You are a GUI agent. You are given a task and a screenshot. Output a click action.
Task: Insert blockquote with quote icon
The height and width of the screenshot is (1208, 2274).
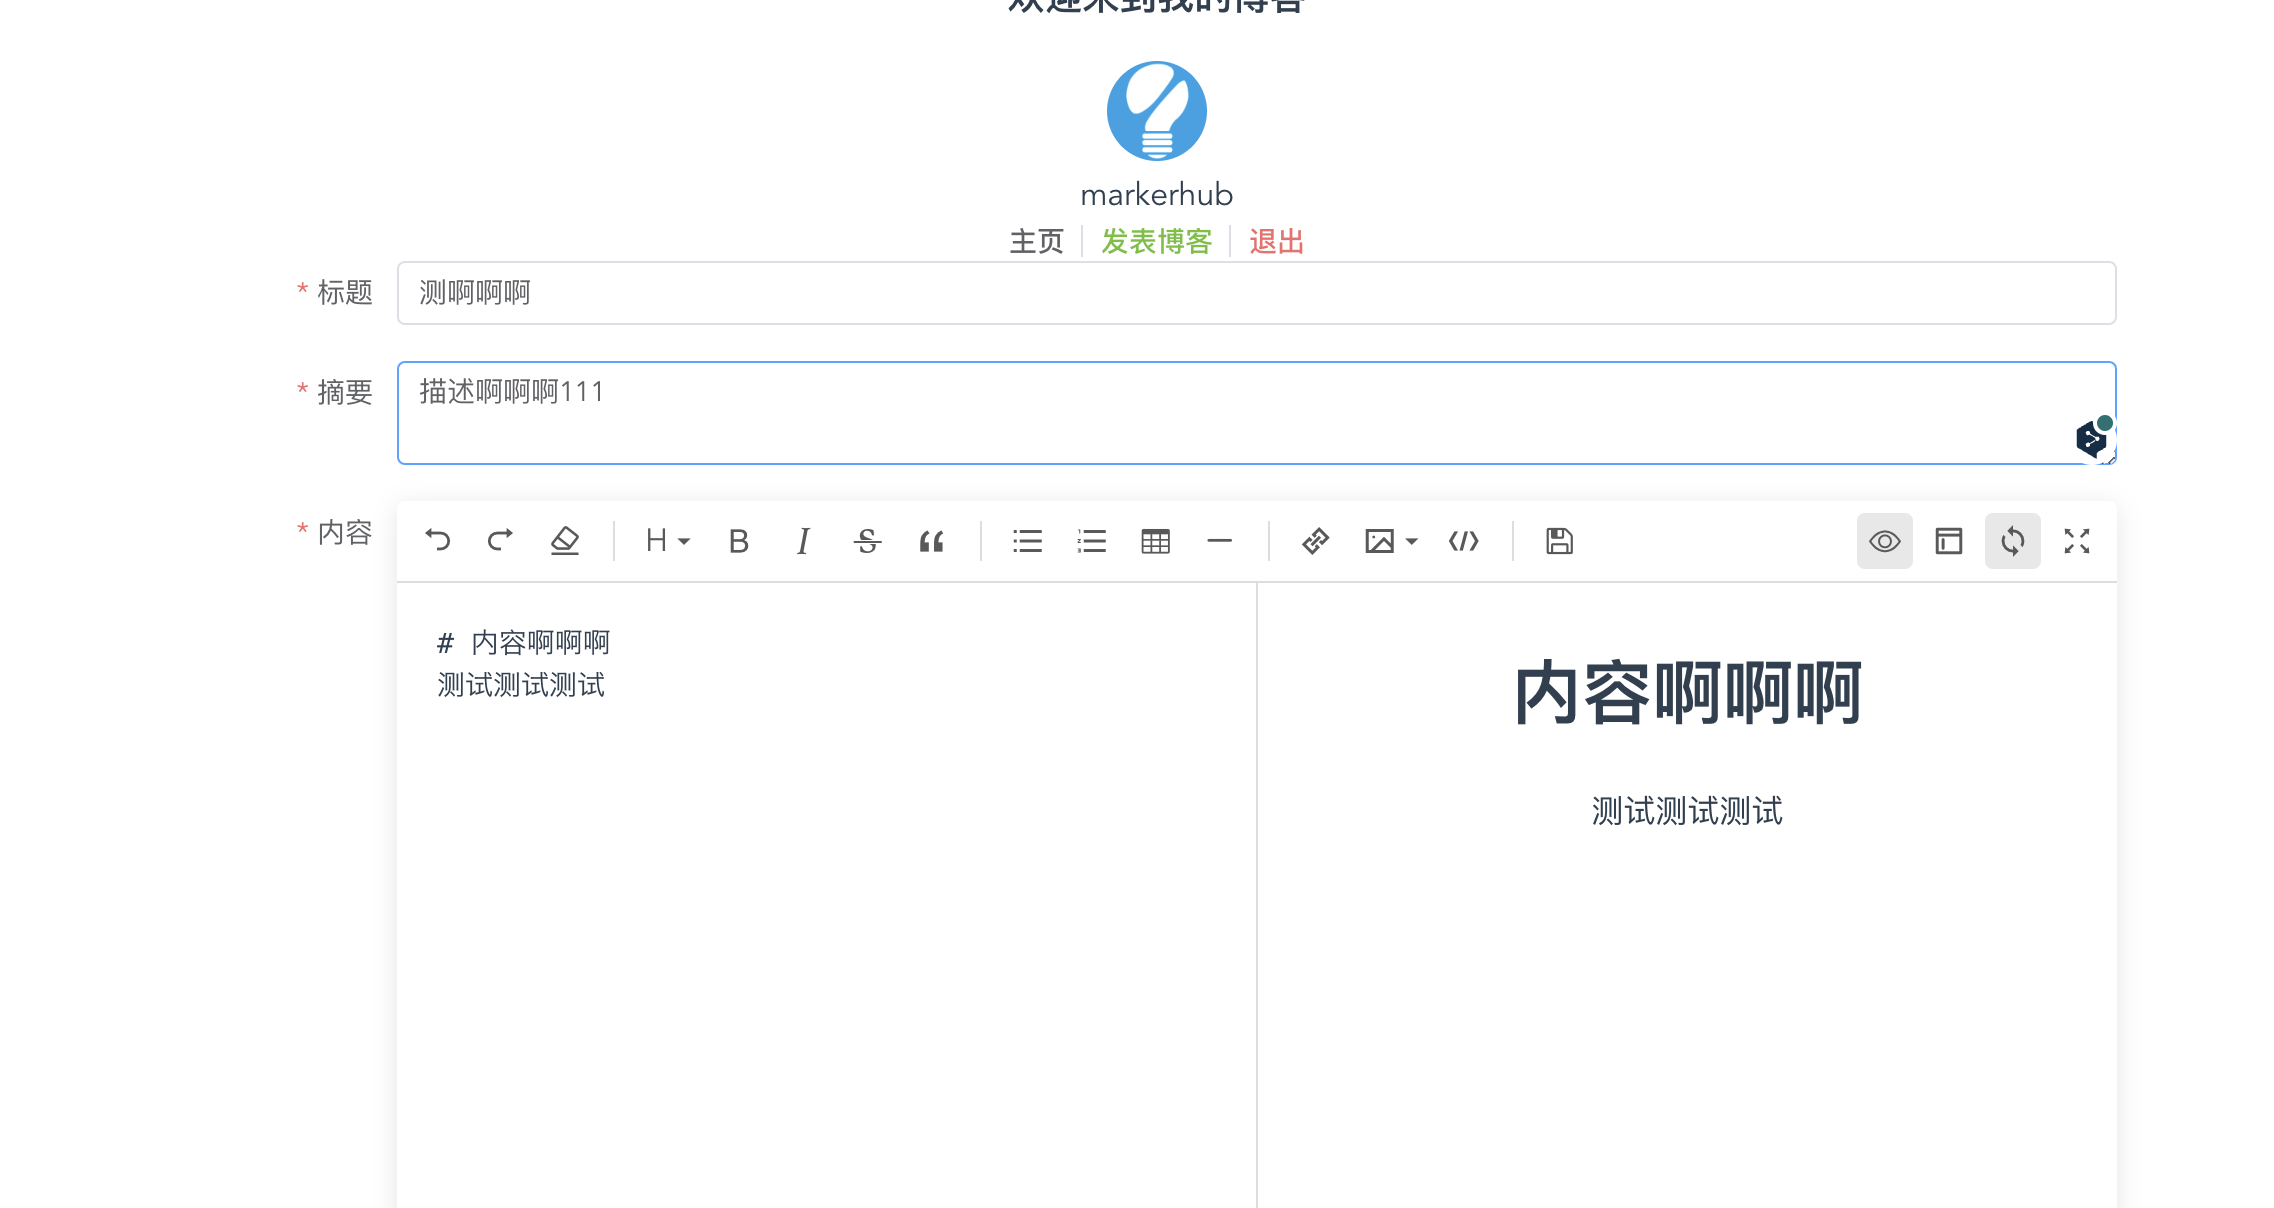click(x=931, y=541)
